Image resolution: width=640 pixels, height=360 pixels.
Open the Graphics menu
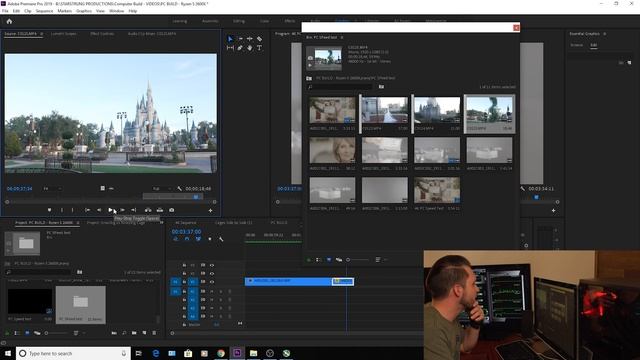(84, 11)
